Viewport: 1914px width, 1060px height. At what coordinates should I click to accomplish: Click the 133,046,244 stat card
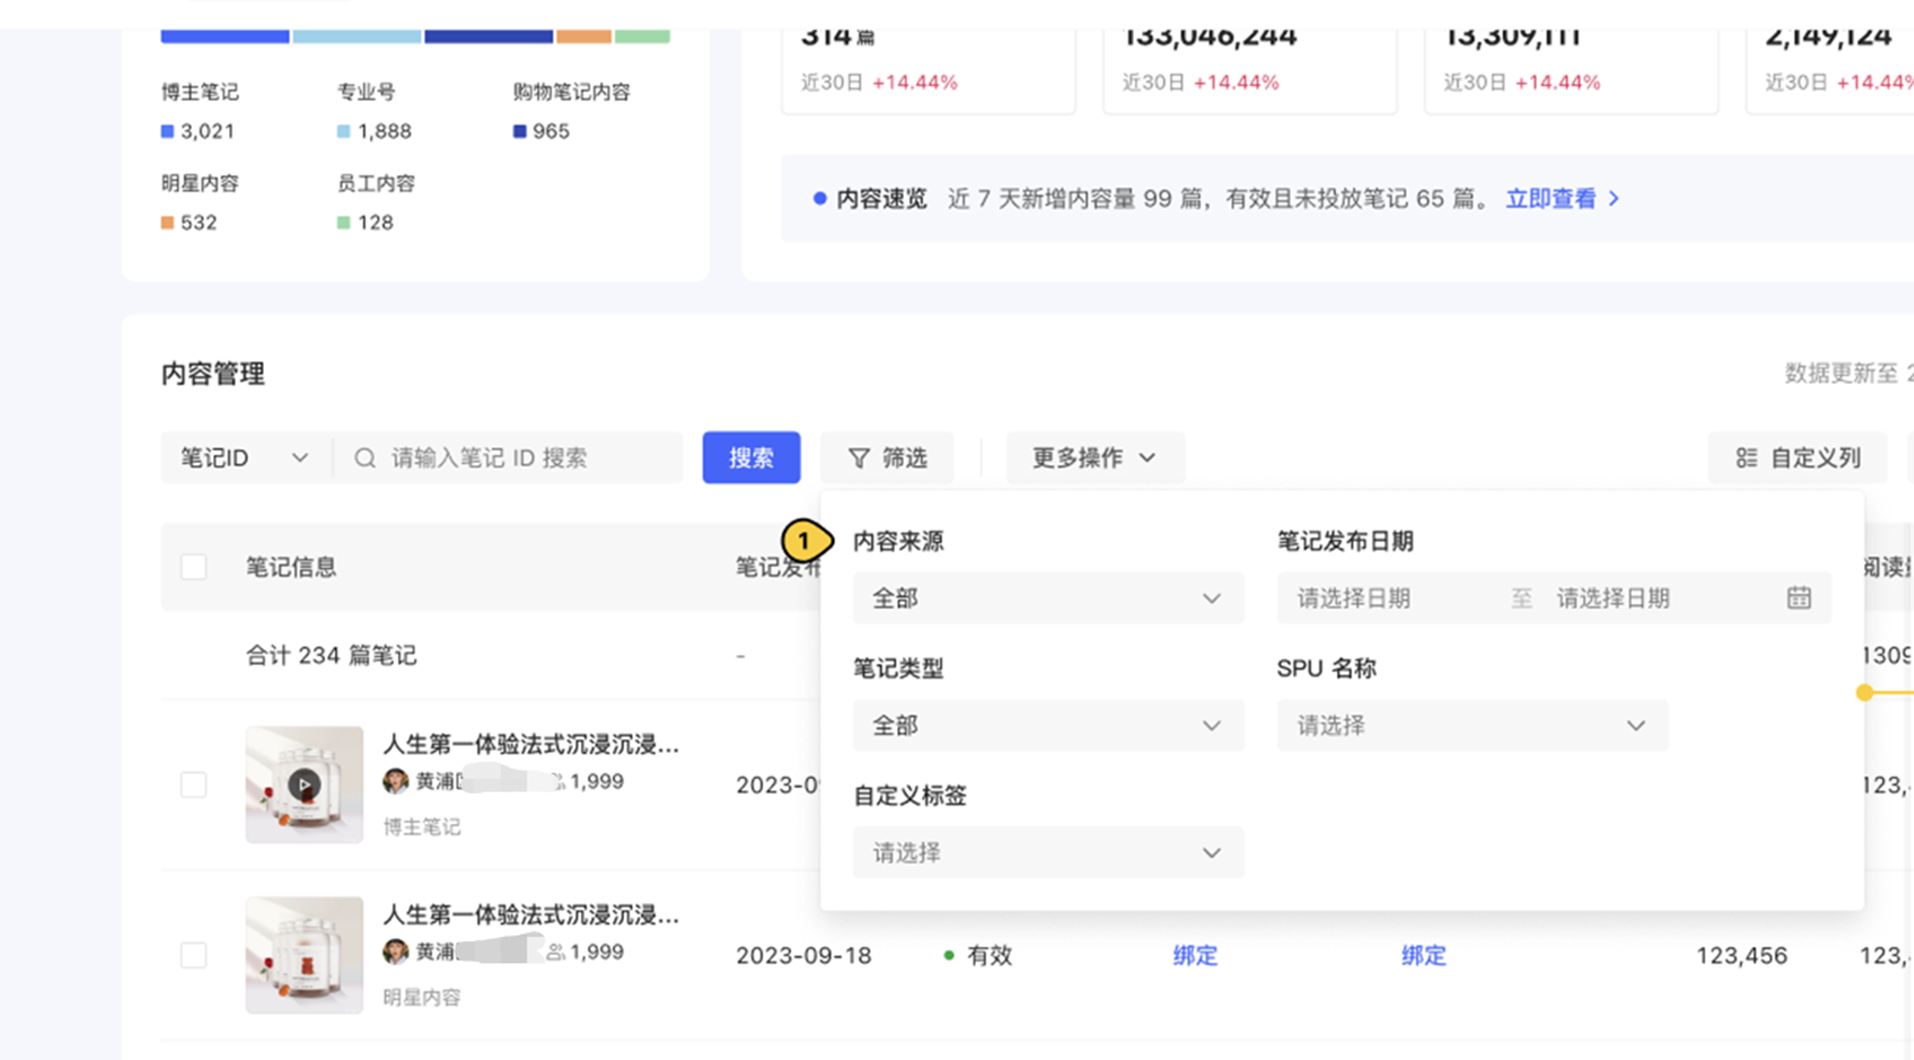click(x=1250, y=70)
